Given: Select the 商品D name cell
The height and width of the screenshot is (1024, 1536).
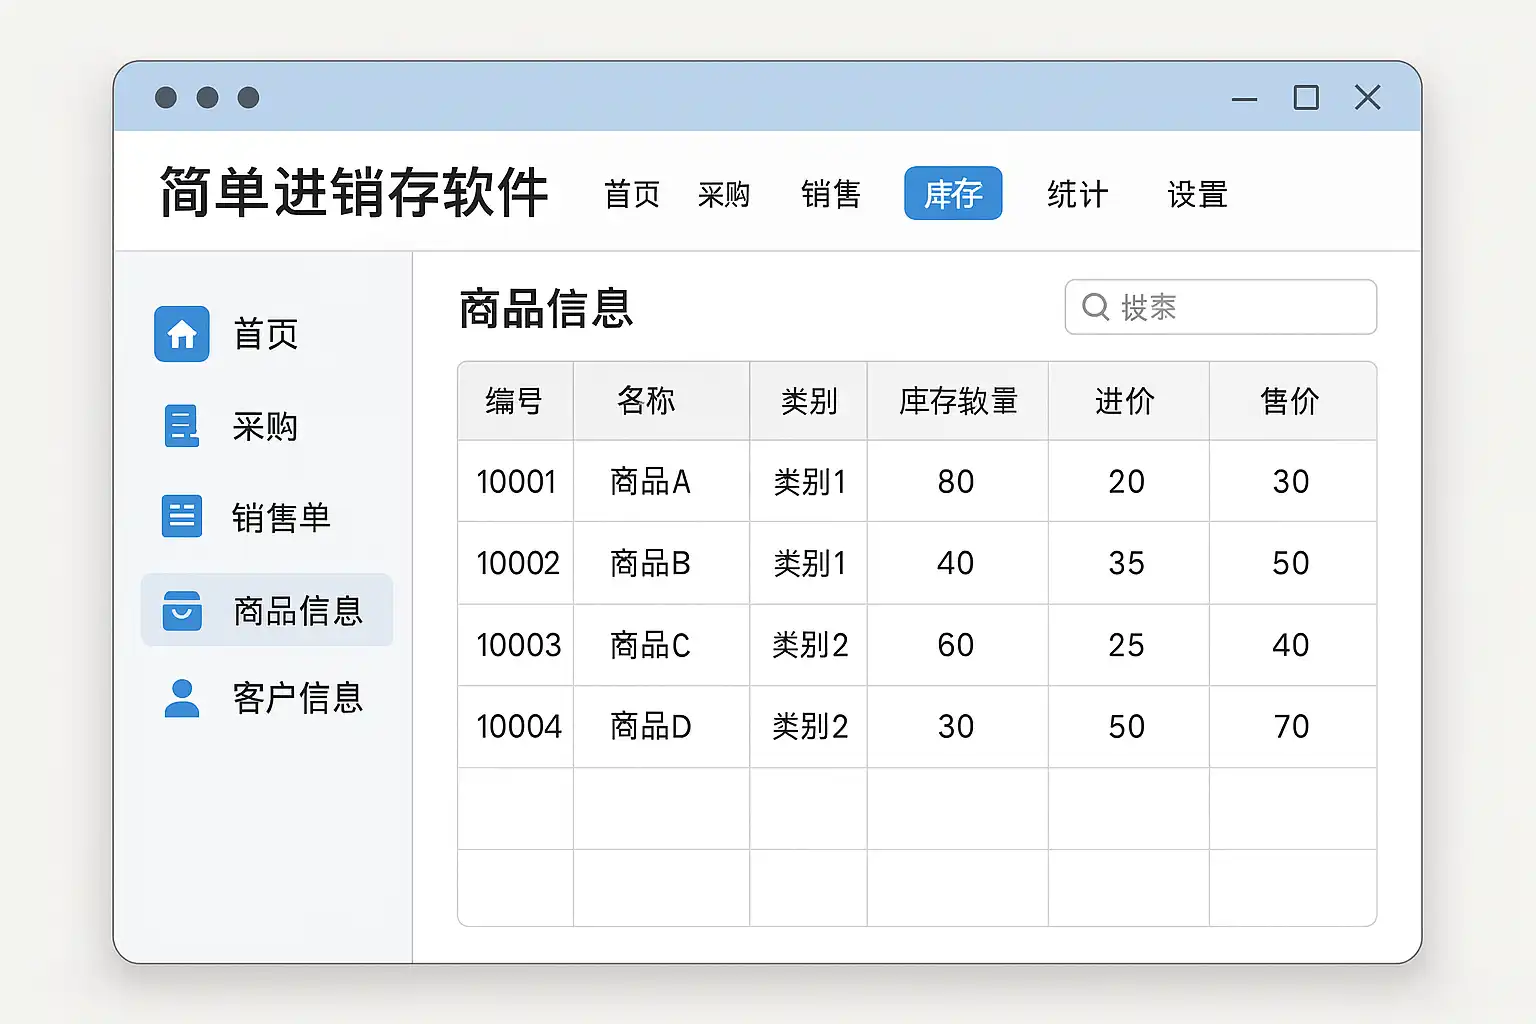Looking at the screenshot, I should 651,727.
